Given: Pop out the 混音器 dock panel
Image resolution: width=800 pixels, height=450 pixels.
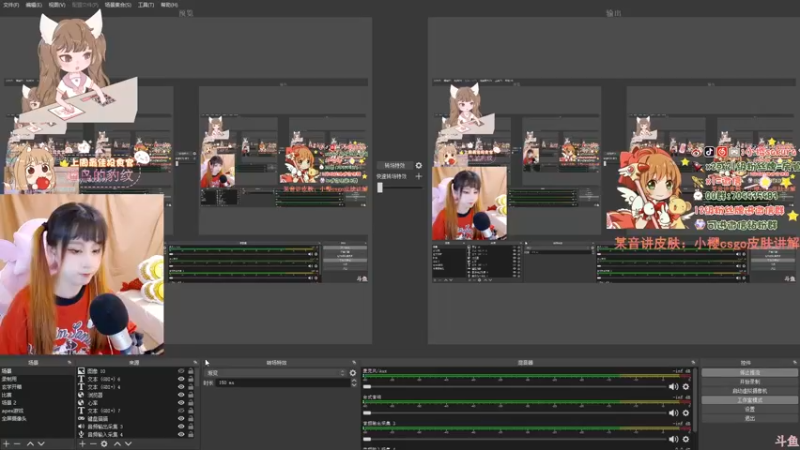Looking at the screenshot, I should (693, 362).
